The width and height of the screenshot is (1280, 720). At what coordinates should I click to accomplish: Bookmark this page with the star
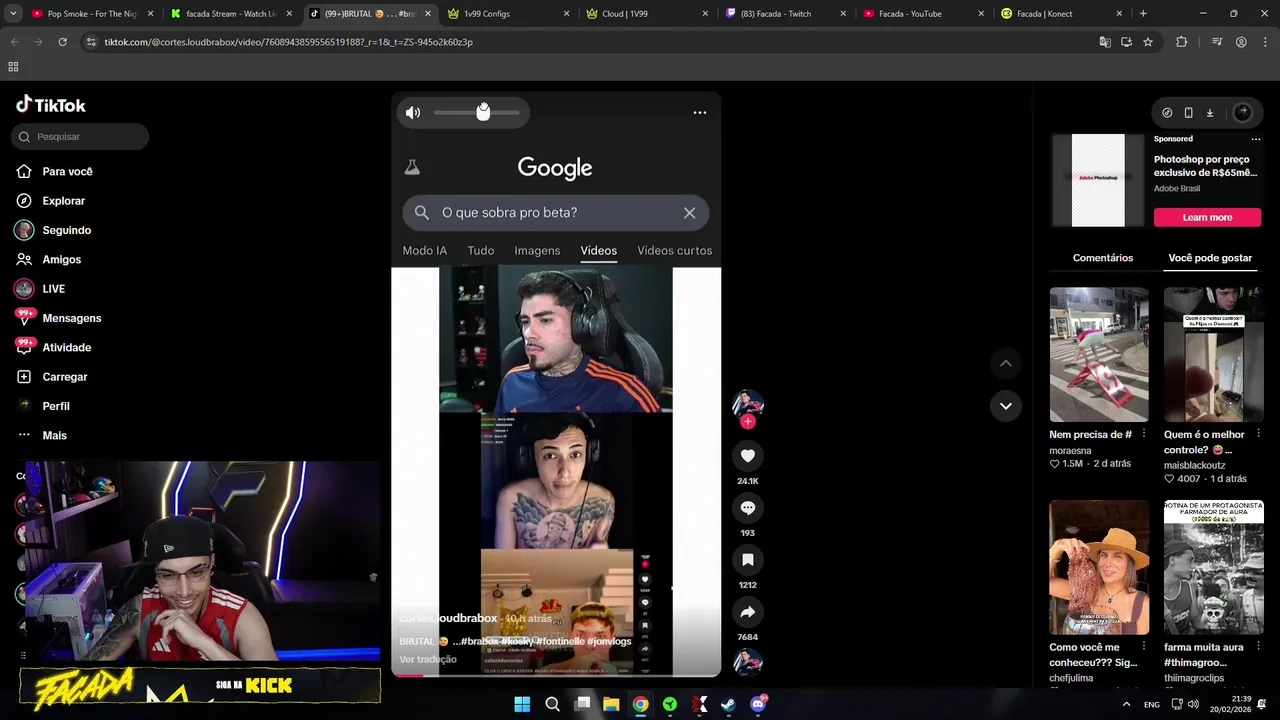(1148, 42)
